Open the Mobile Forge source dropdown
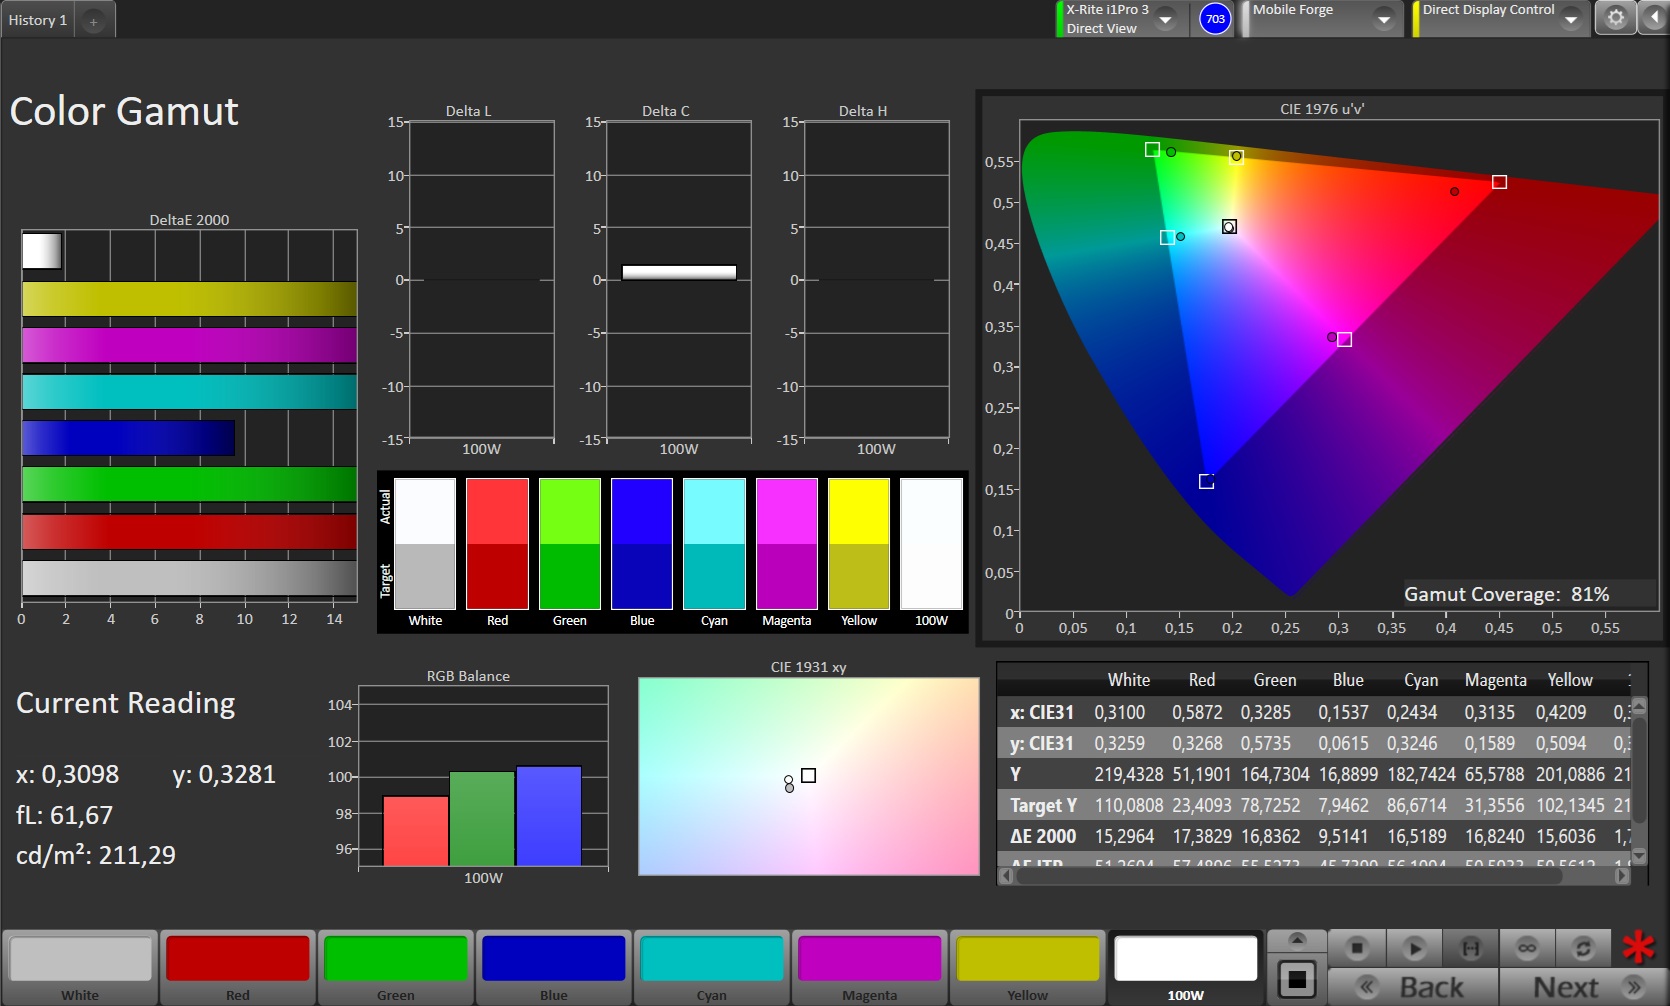Screen dimensions: 1670x1006 point(1383,20)
